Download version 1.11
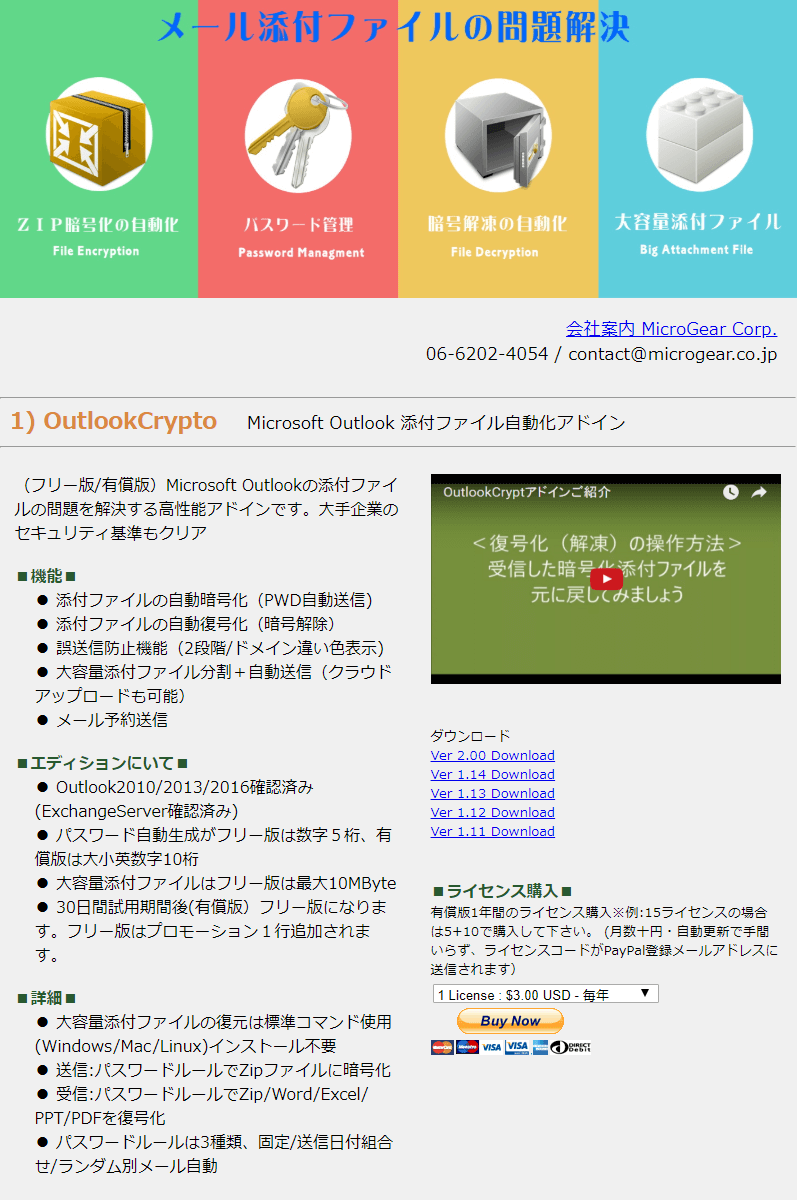 492,832
